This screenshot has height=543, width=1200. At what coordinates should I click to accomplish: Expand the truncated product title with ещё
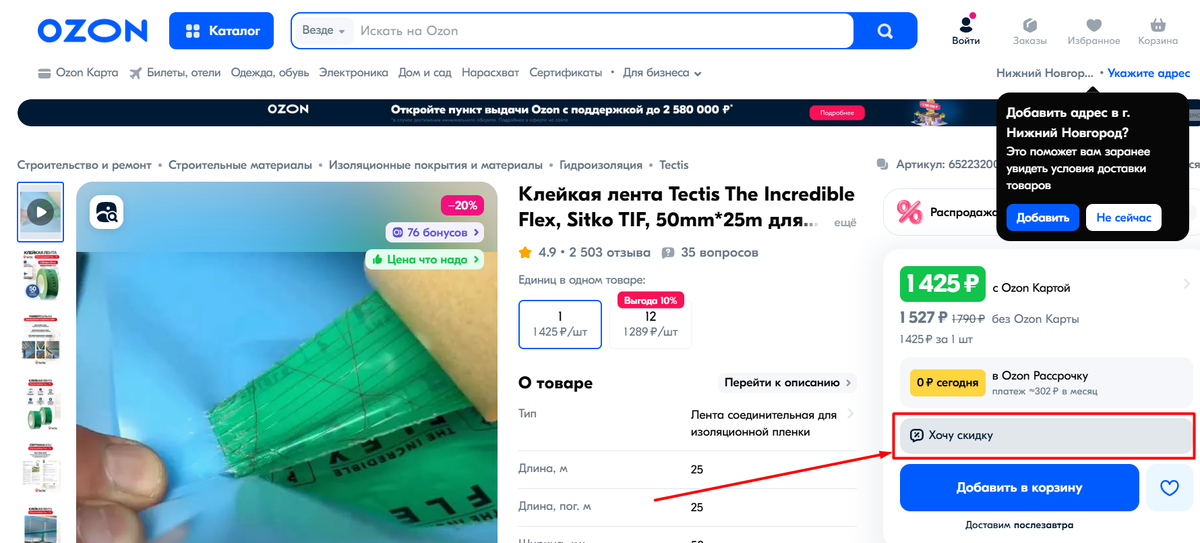[x=845, y=223]
